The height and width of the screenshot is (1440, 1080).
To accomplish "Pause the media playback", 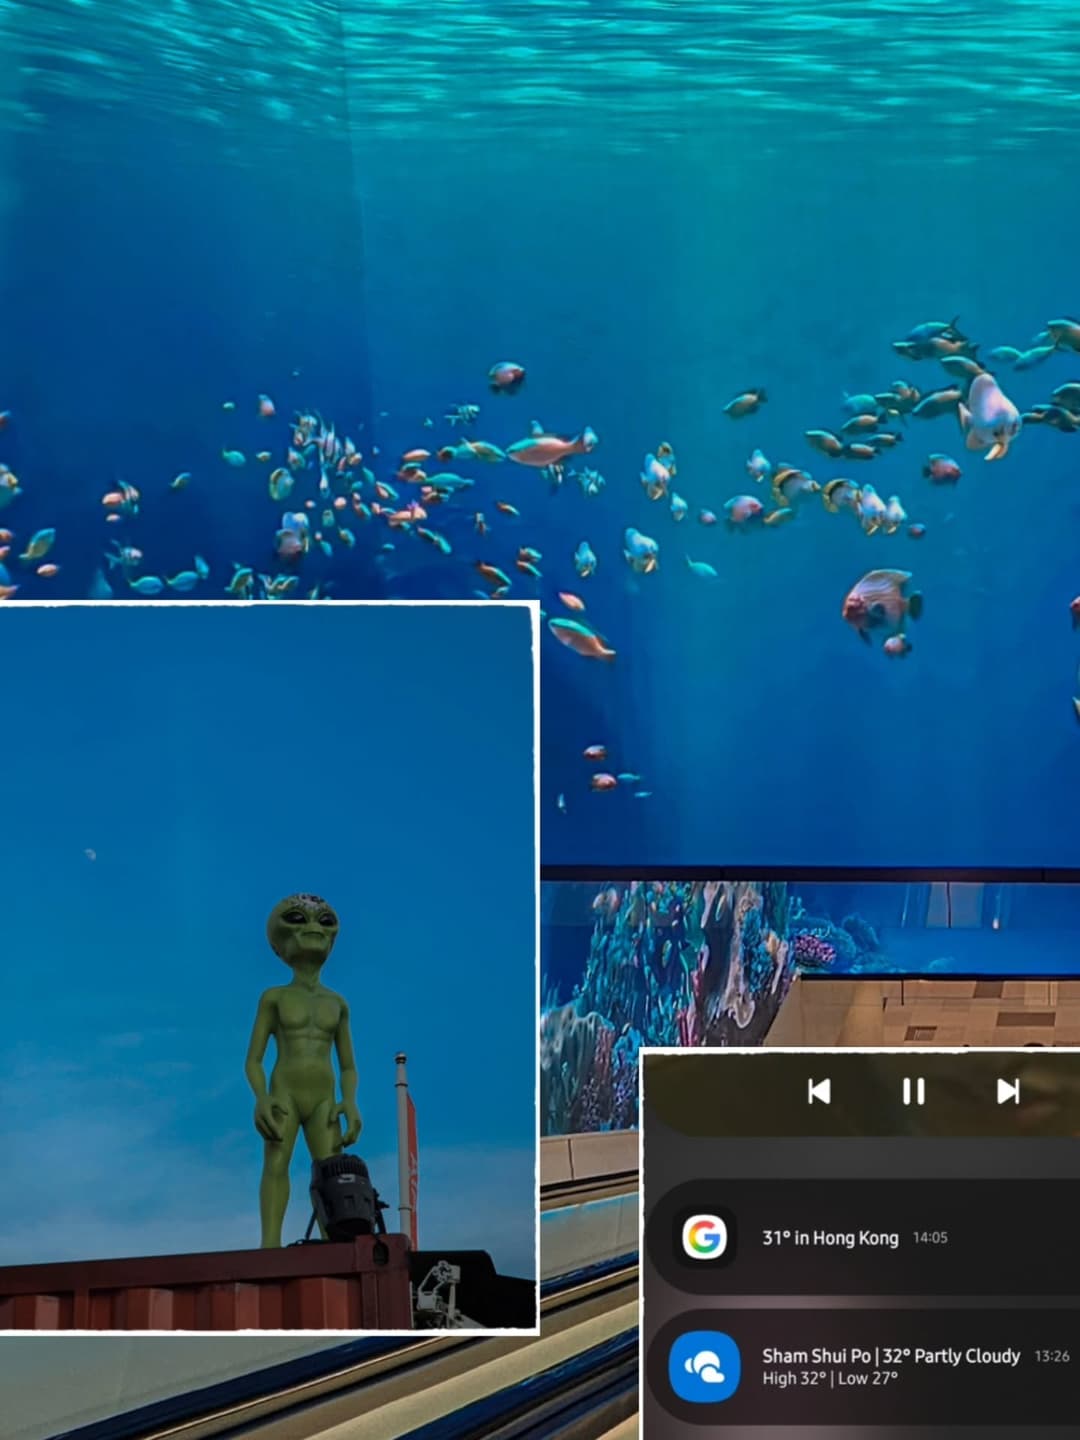I will tap(913, 1091).
